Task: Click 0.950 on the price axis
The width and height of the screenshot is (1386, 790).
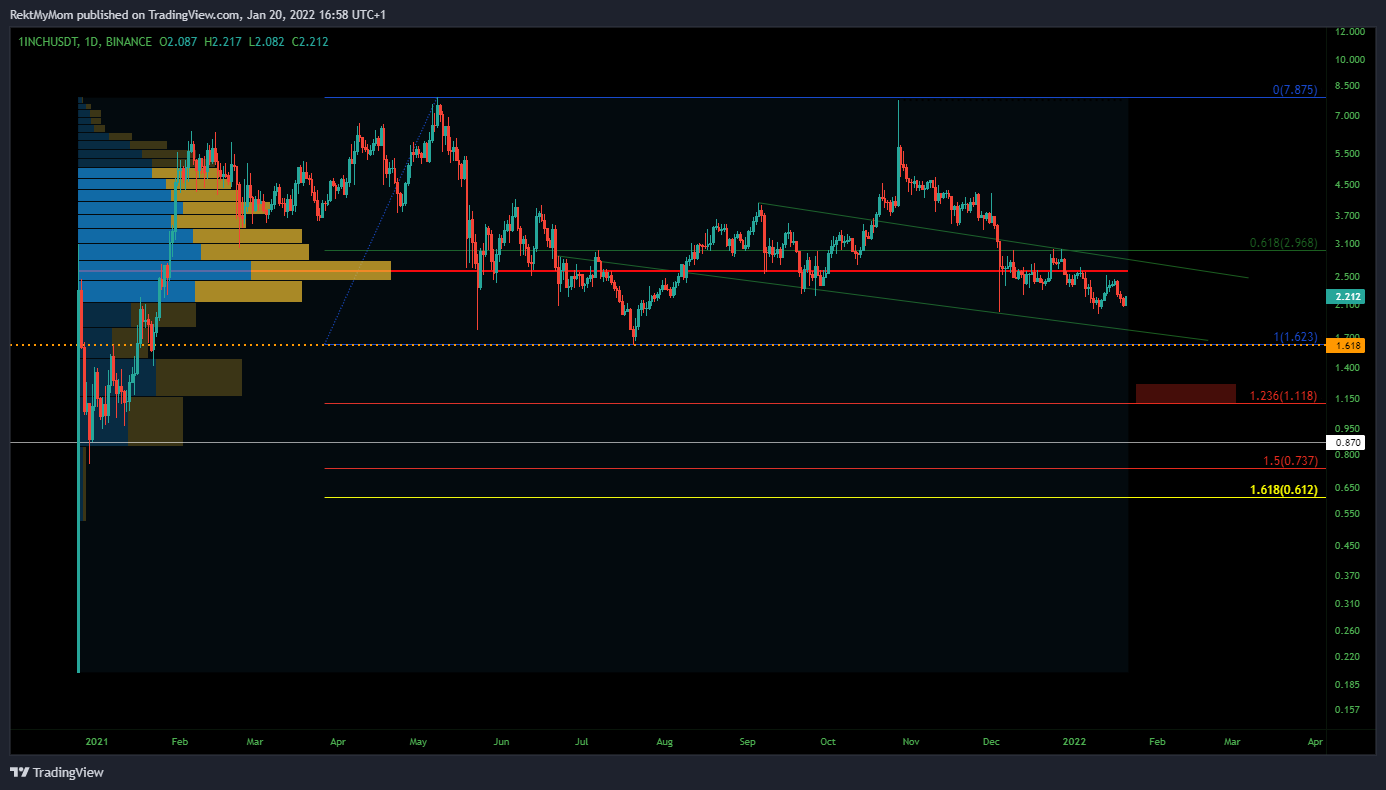Action: tap(1349, 429)
